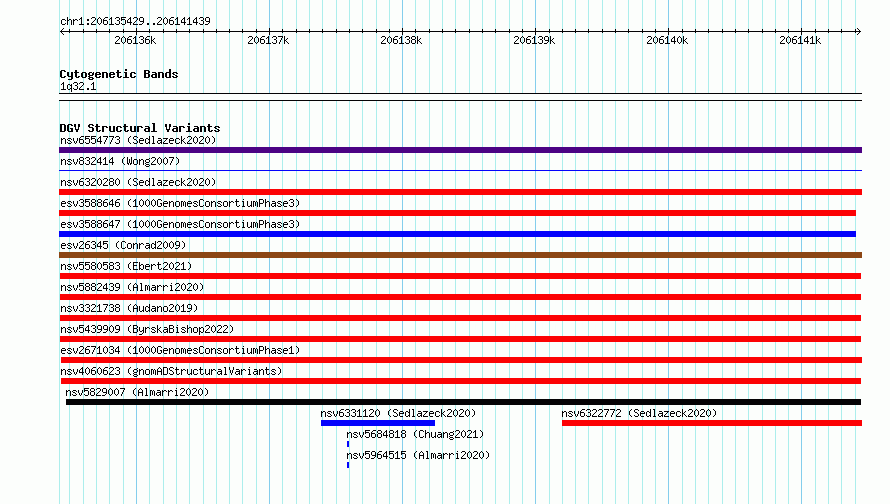Click nsv5882439 (Almarri2020) label

click(132, 287)
